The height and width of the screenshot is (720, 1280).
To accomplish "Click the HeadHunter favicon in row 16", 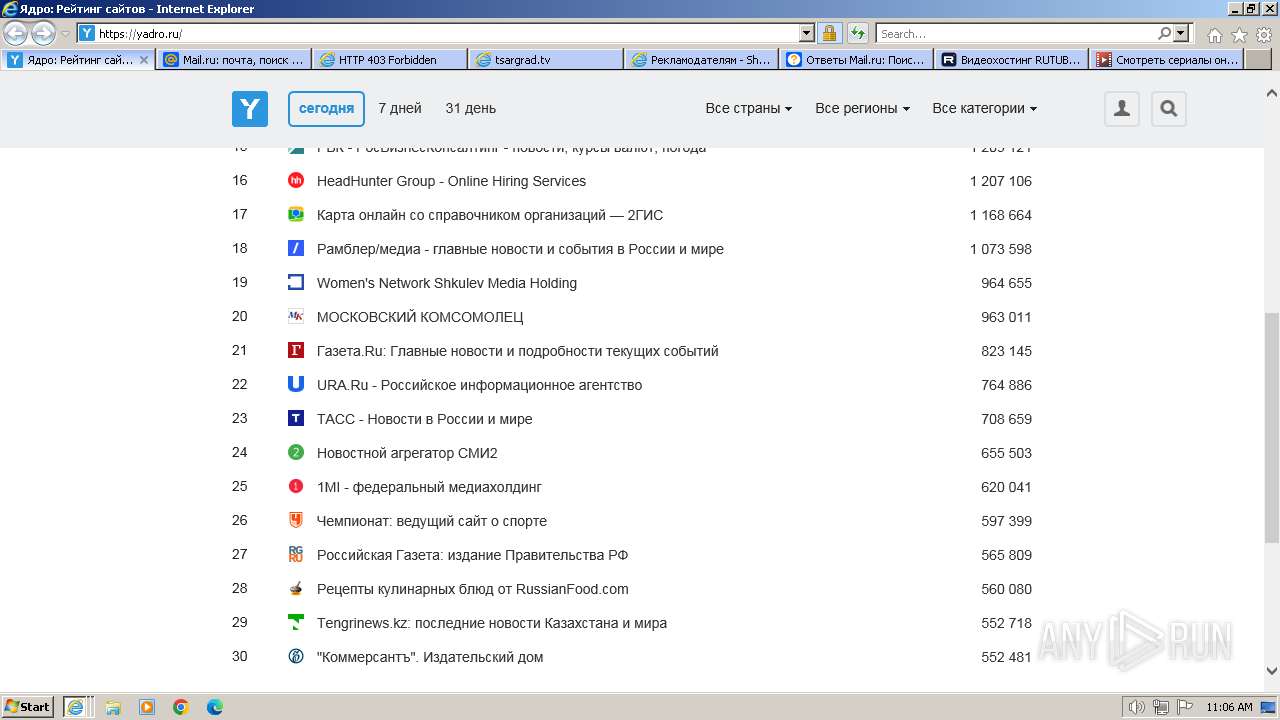I will pos(296,181).
